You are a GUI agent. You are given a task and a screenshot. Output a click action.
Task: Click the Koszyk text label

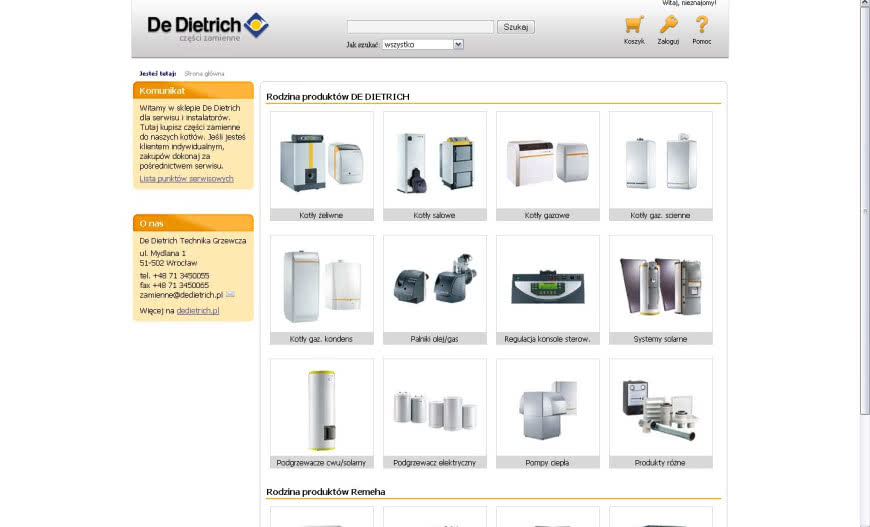click(634, 42)
